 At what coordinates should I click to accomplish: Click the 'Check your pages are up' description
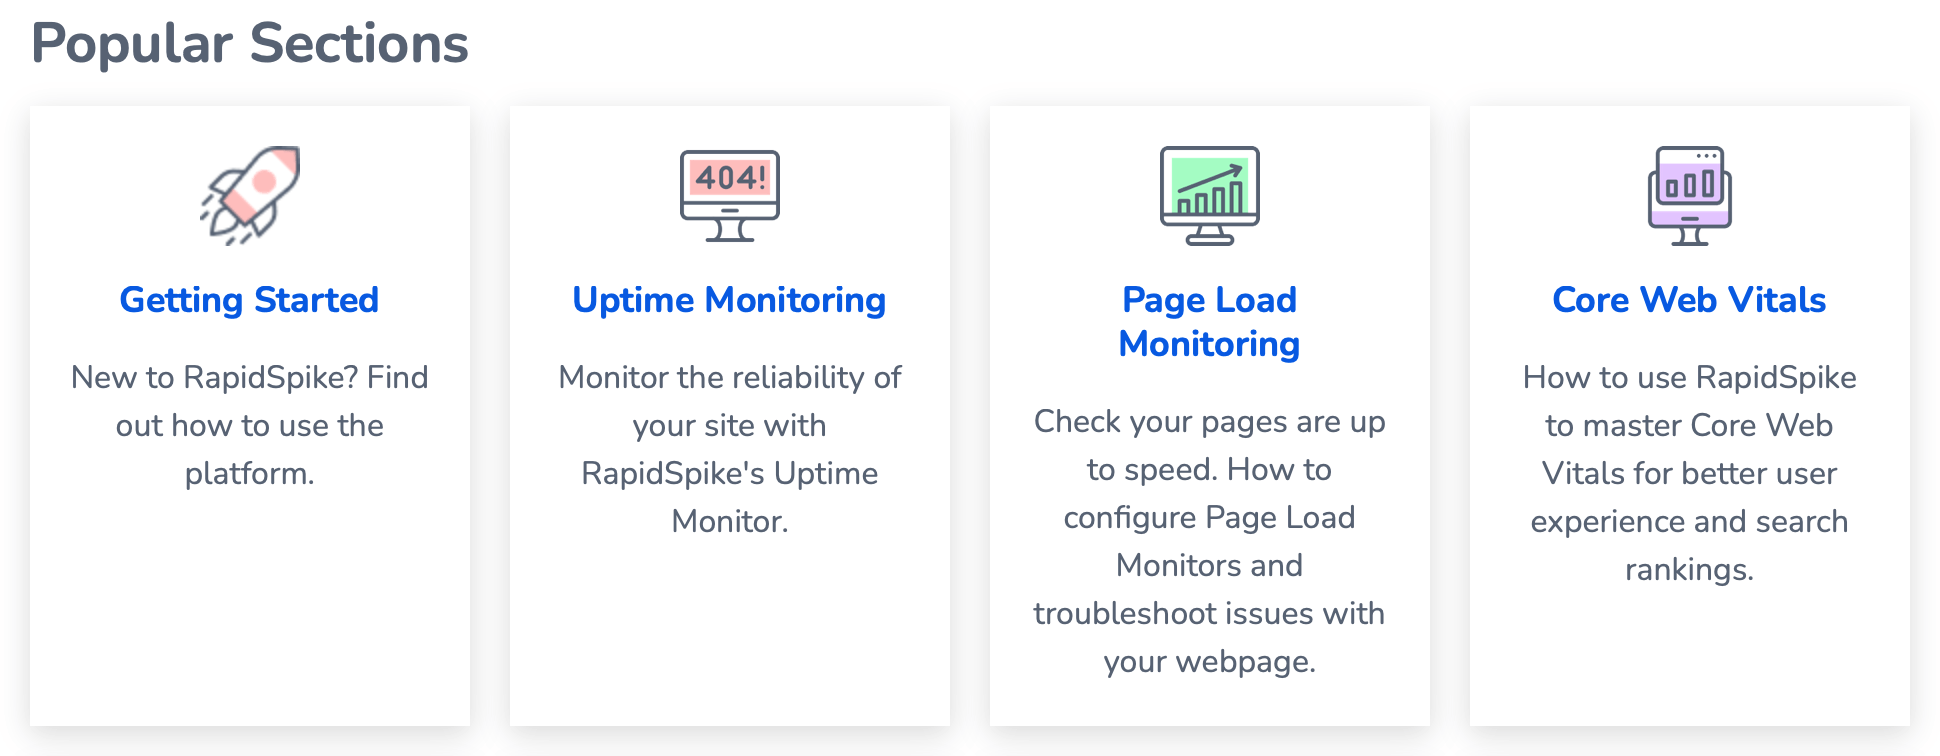point(1210,541)
